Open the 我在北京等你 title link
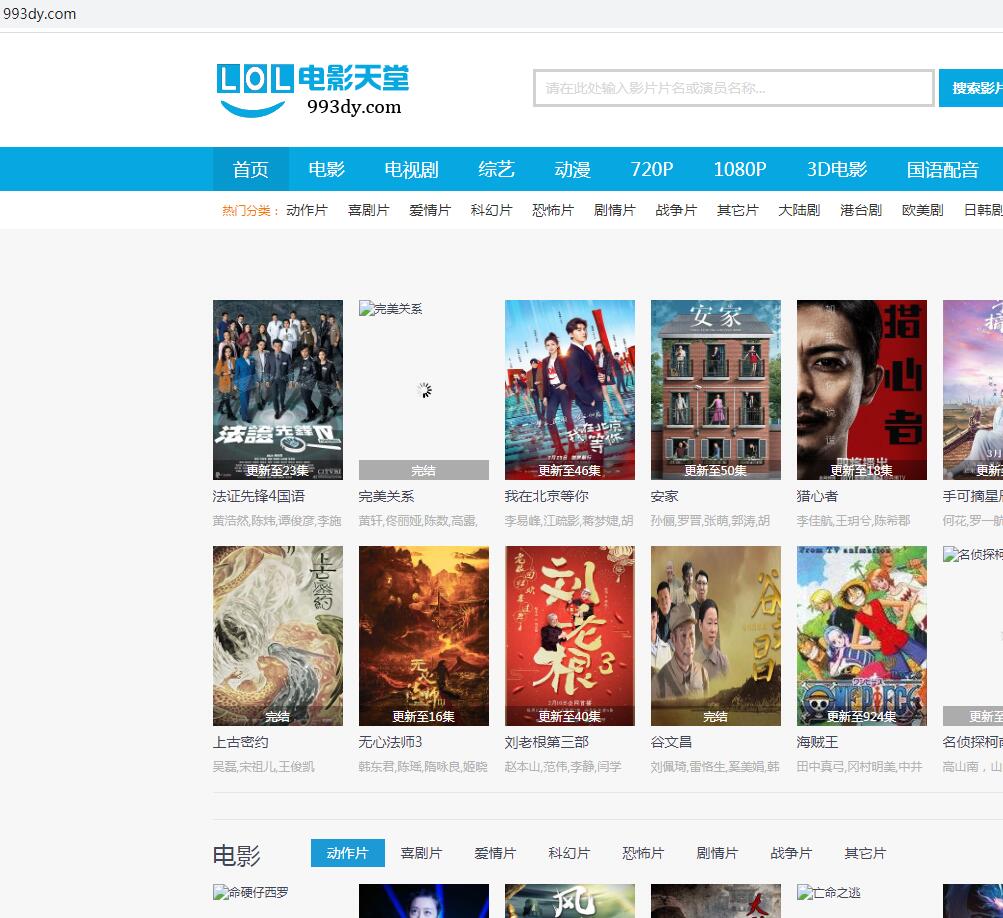The width and height of the screenshot is (1003, 918). [x=546, y=496]
